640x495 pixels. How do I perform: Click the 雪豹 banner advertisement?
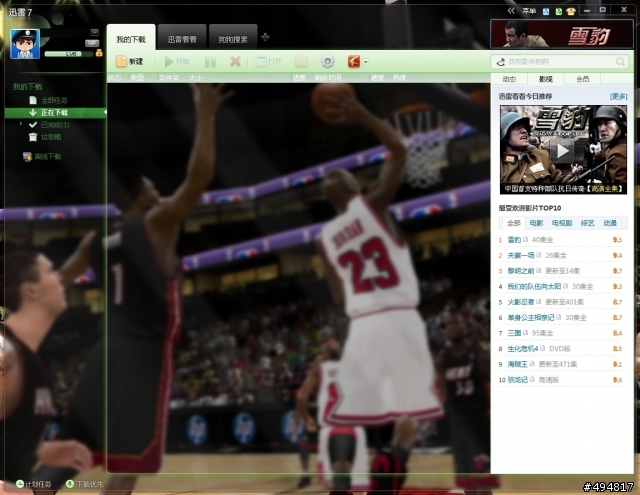click(562, 34)
